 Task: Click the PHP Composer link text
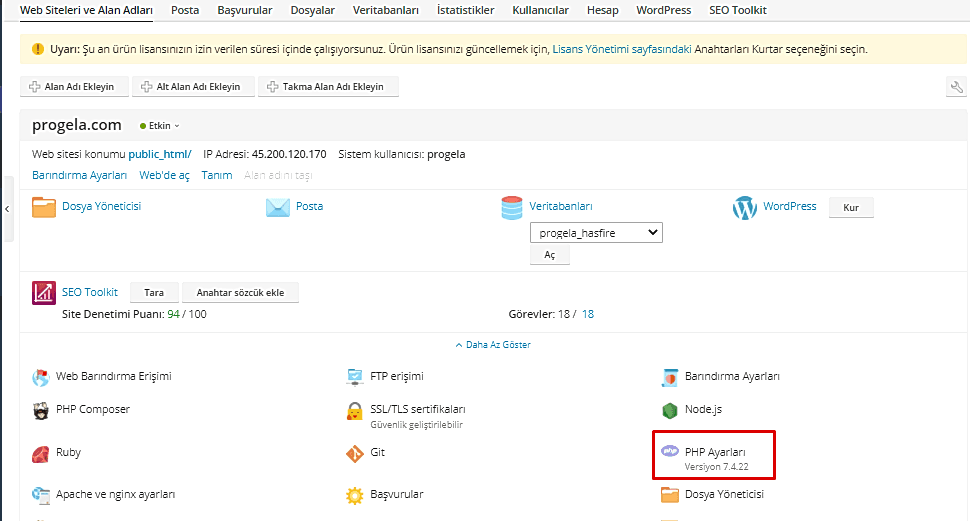click(93, 410)
